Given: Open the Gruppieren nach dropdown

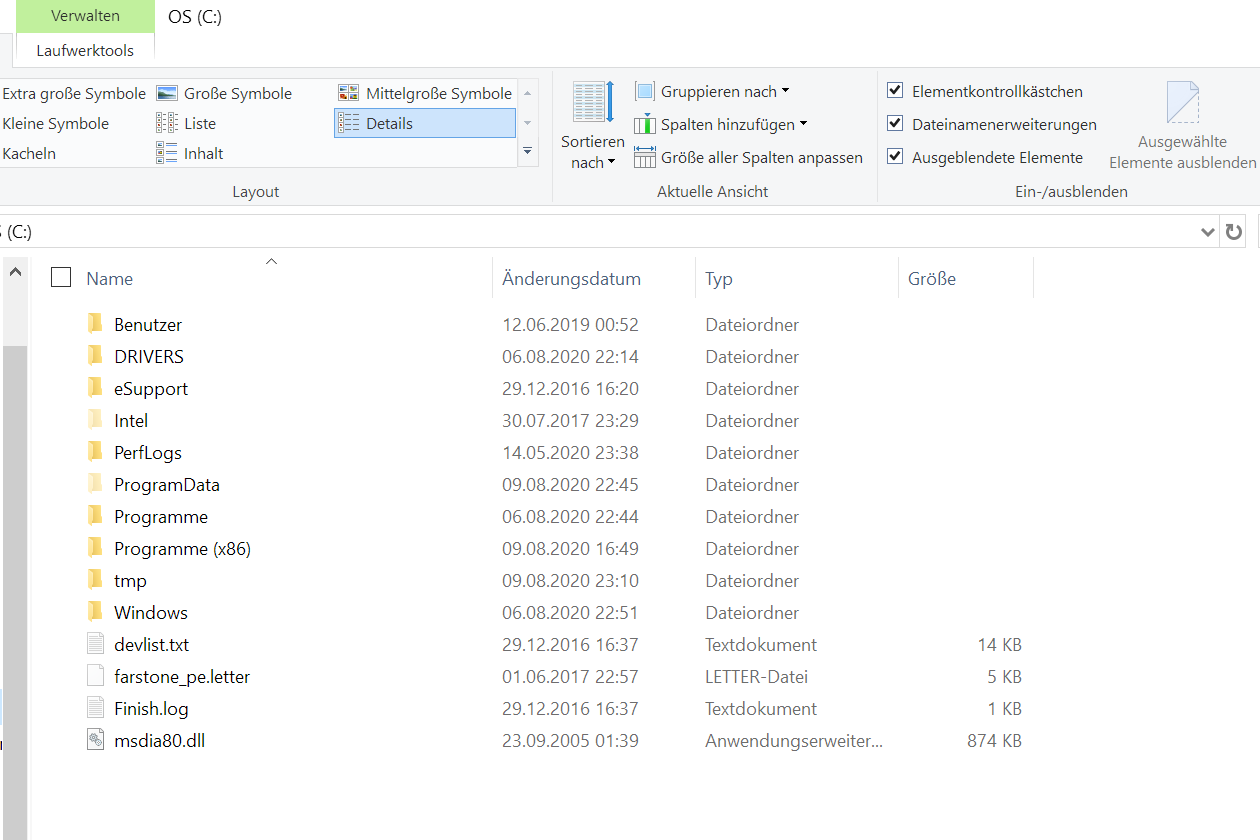Looking at the screenshot, I should tap(712, 91).
